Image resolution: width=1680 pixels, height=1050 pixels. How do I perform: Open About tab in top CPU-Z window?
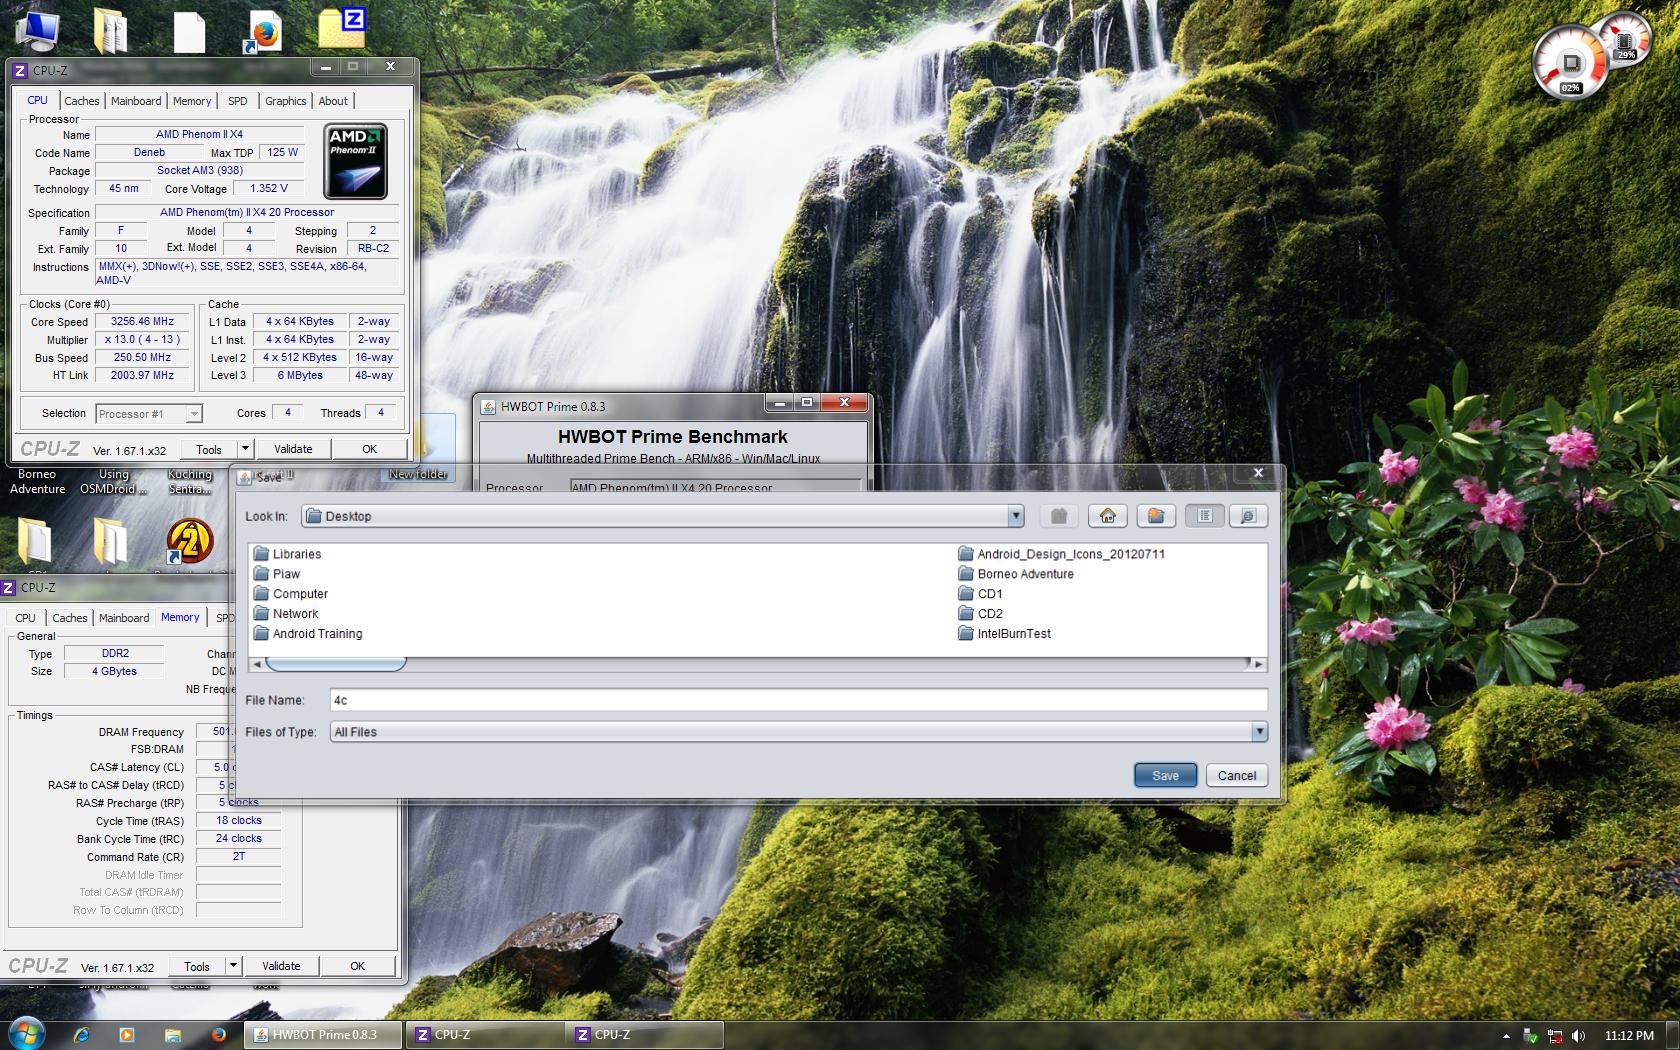[333, 101]
